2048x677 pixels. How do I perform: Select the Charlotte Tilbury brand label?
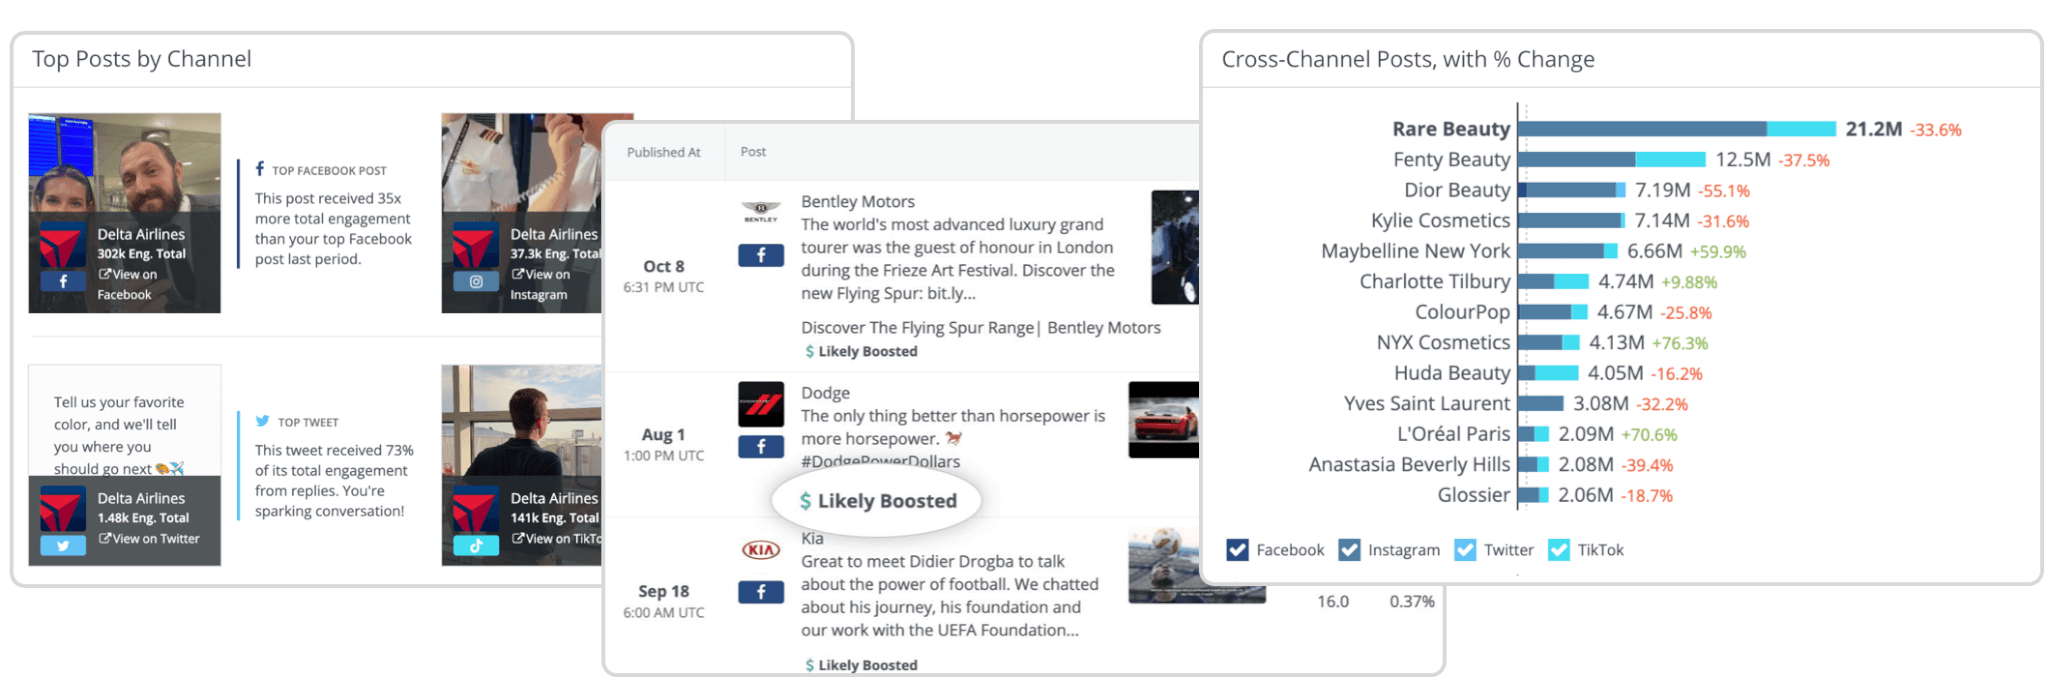[x=1435, y=281]
